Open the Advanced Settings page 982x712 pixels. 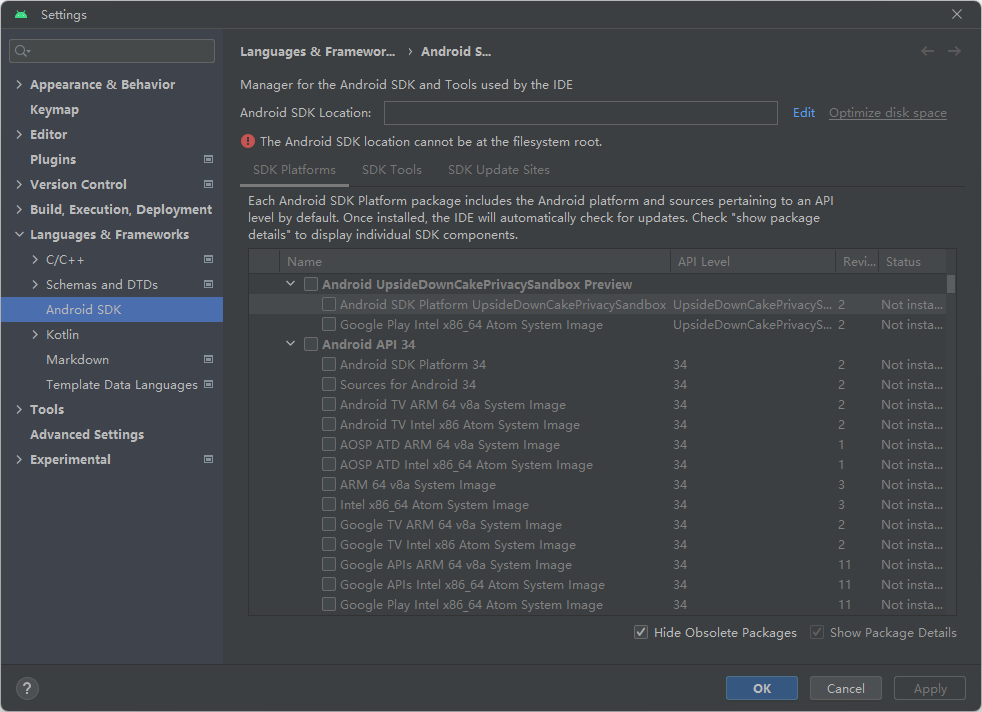coord(87,435)
